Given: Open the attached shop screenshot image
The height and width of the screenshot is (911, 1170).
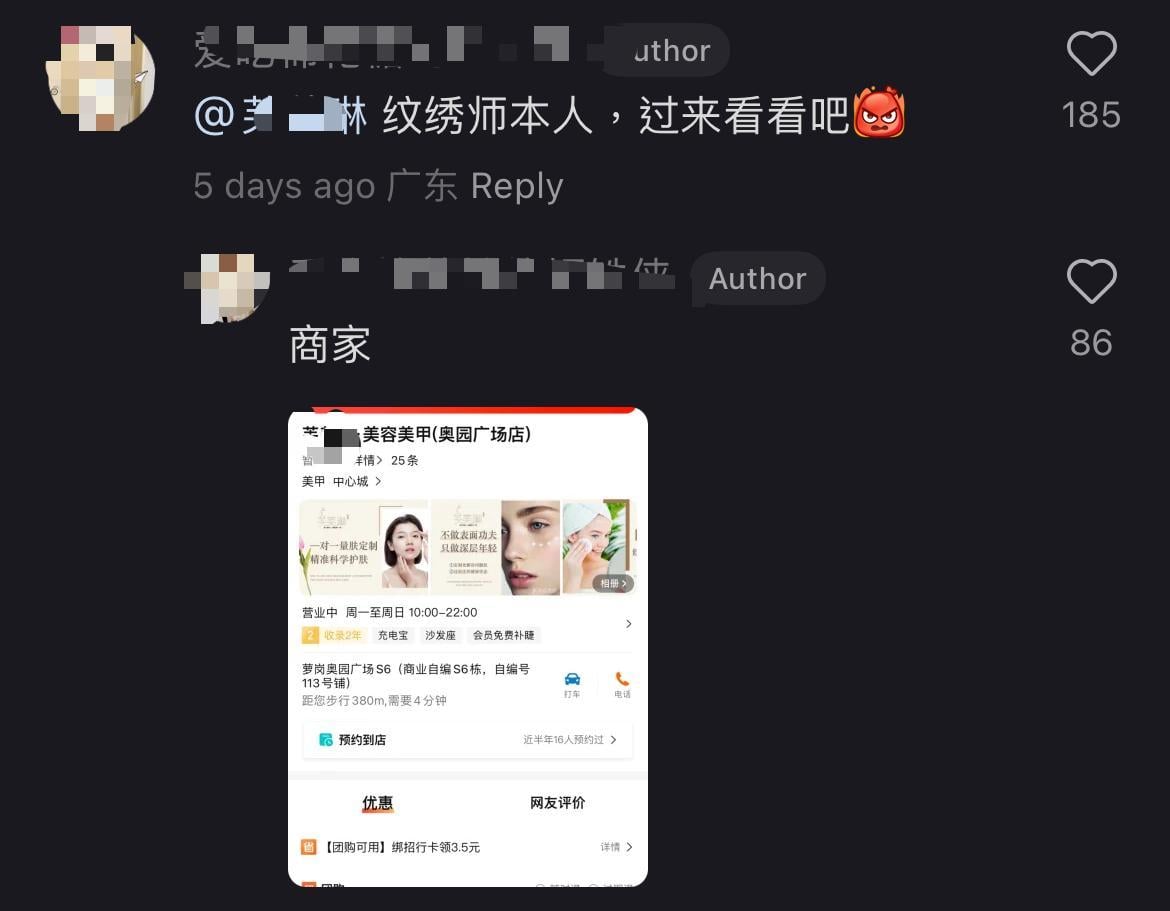Looking at the screenshot, I should click(x=468, y=647).
